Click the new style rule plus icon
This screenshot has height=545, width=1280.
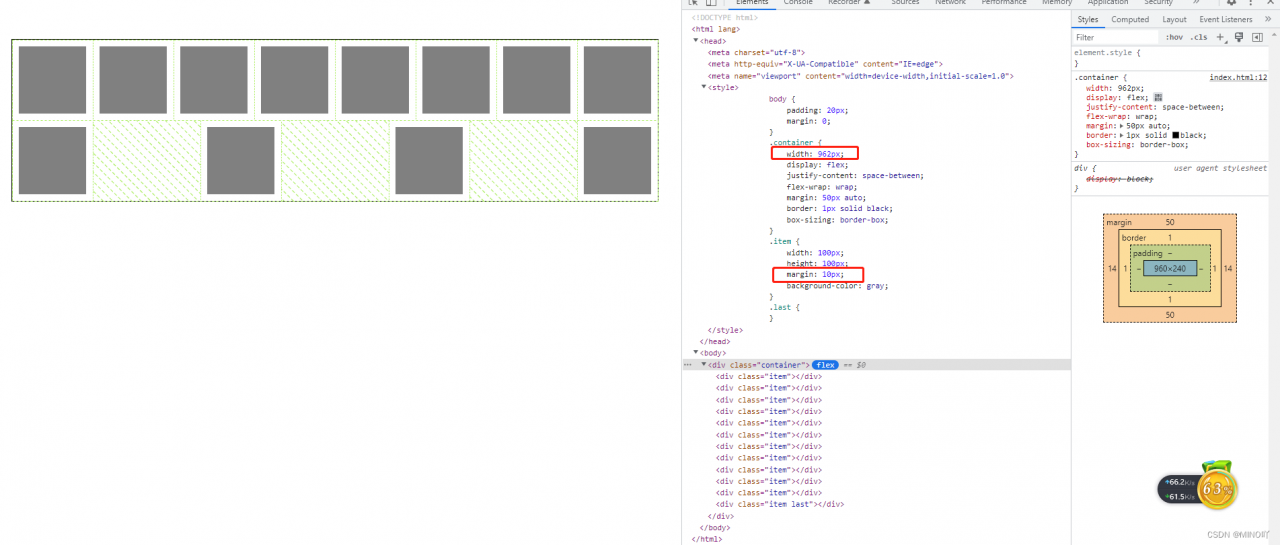pyautogui.click(x=1220, y=37)
